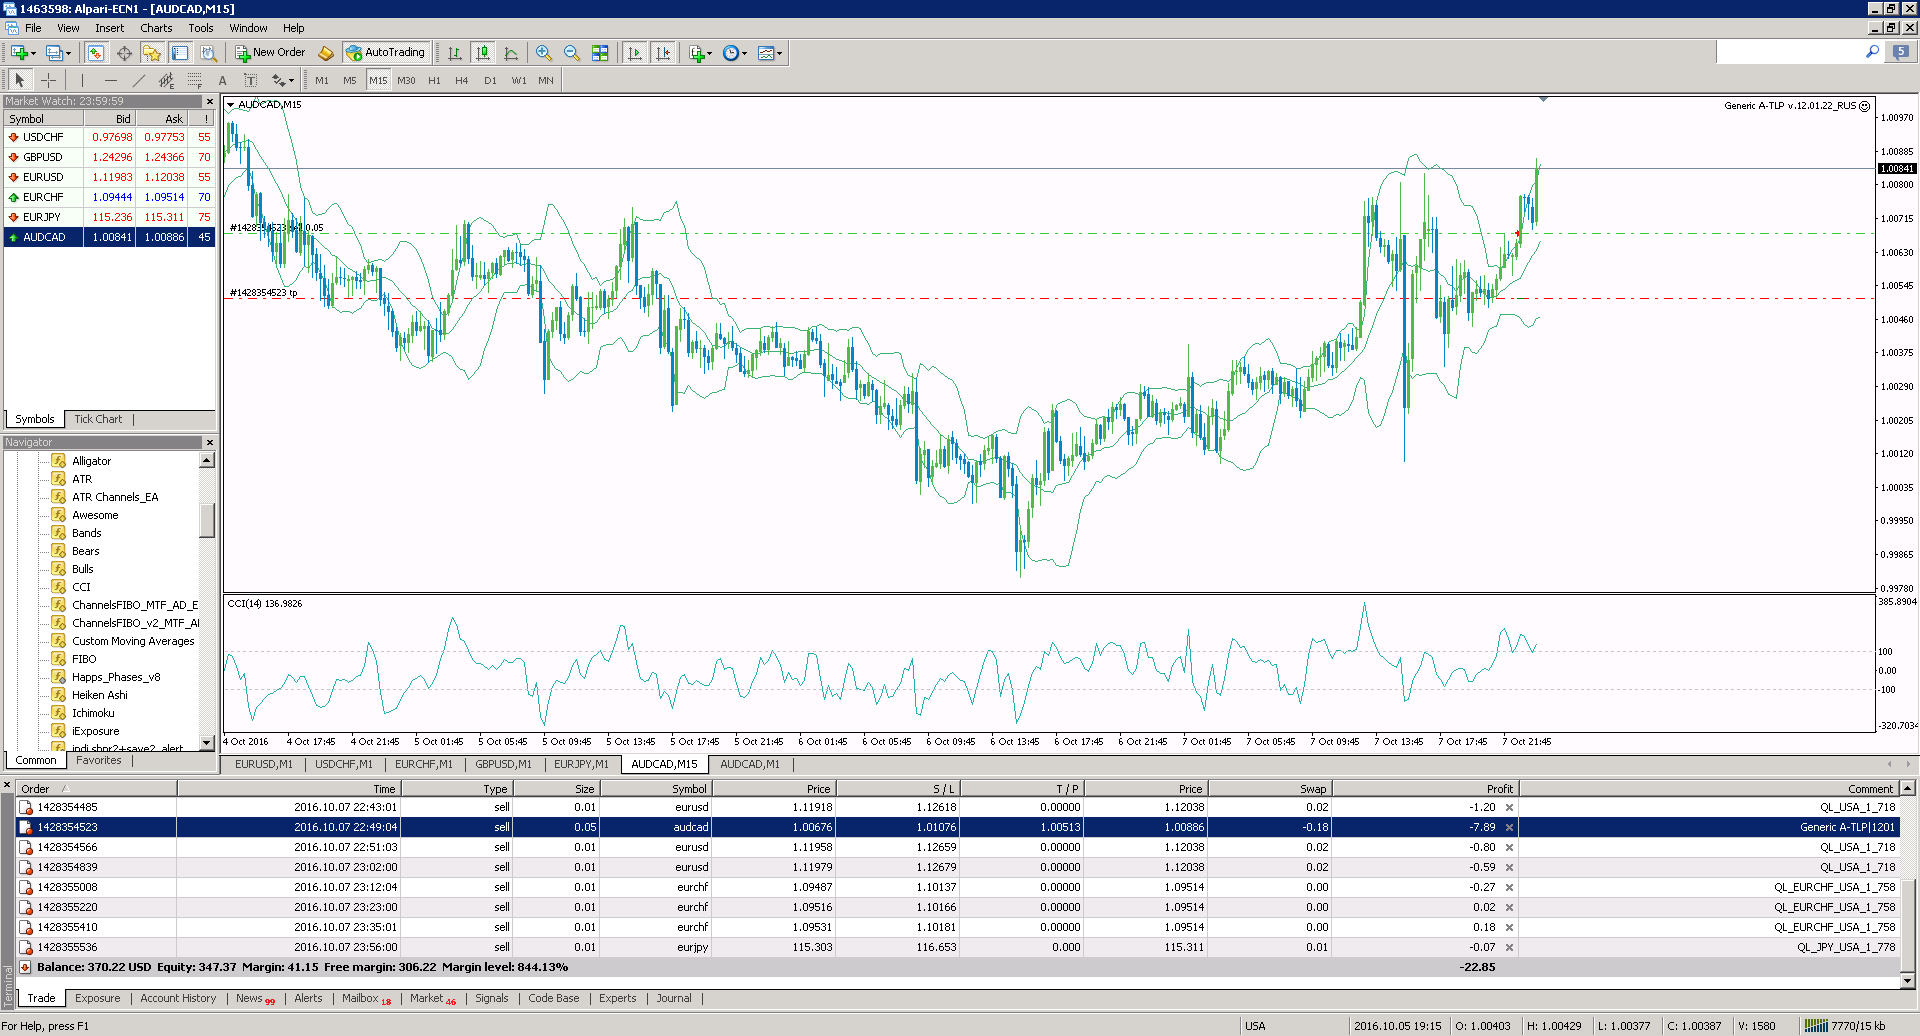Viewport: 1920px width, 1036px height.
Task: Zoom out on the chart
Action: coord(572,53)
